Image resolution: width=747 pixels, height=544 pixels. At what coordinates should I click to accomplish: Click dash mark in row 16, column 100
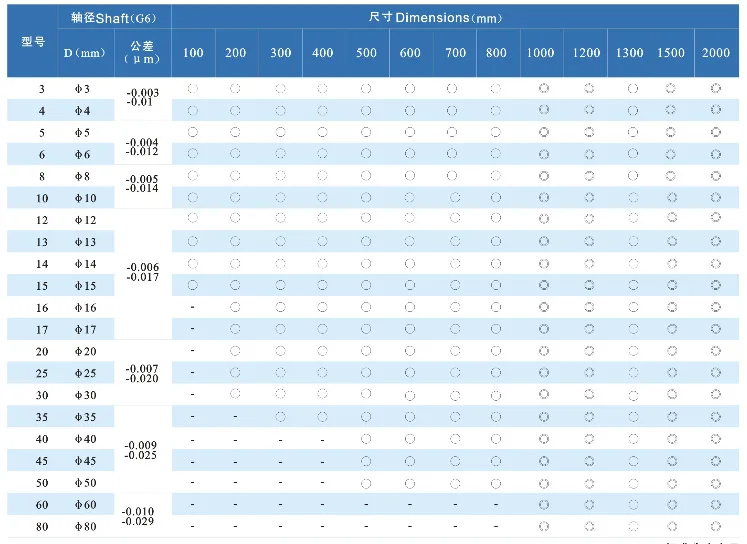click(192, 307)
